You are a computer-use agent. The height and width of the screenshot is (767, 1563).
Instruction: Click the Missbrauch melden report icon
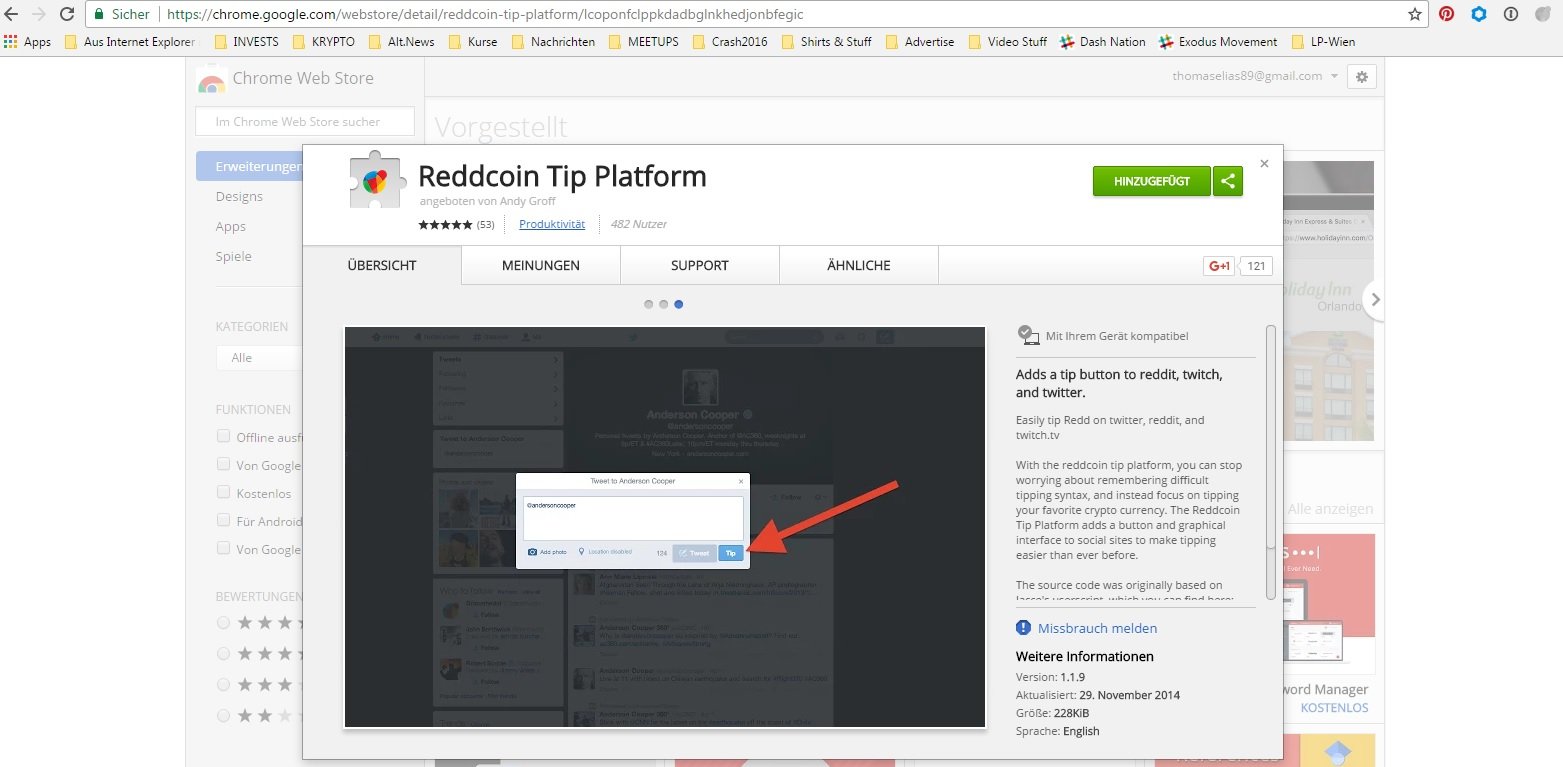[x=1023, y=628]
